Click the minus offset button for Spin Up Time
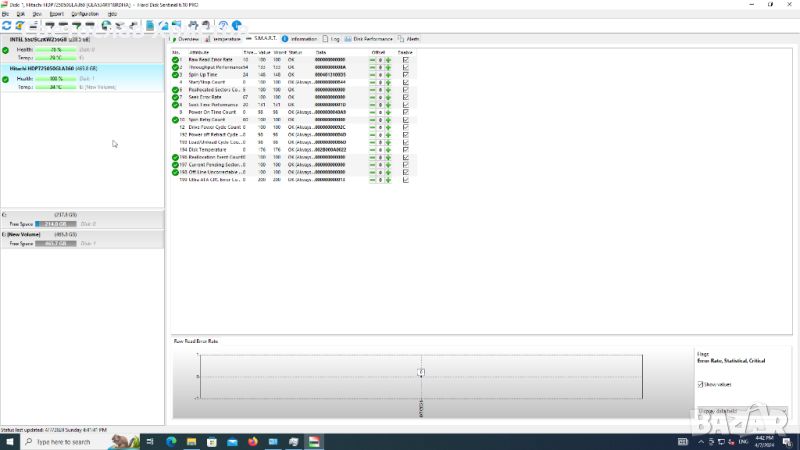The width and height of the screenshot is (800, 450). click(x=373, y=74)
